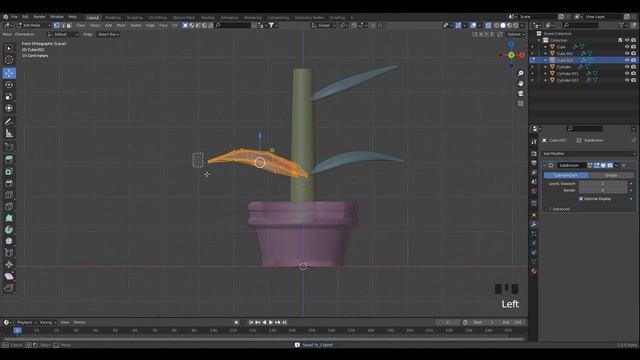Adjust Levels Viewport value field
Viewport: 640px width, 360px height.
[x=603, y=184]
